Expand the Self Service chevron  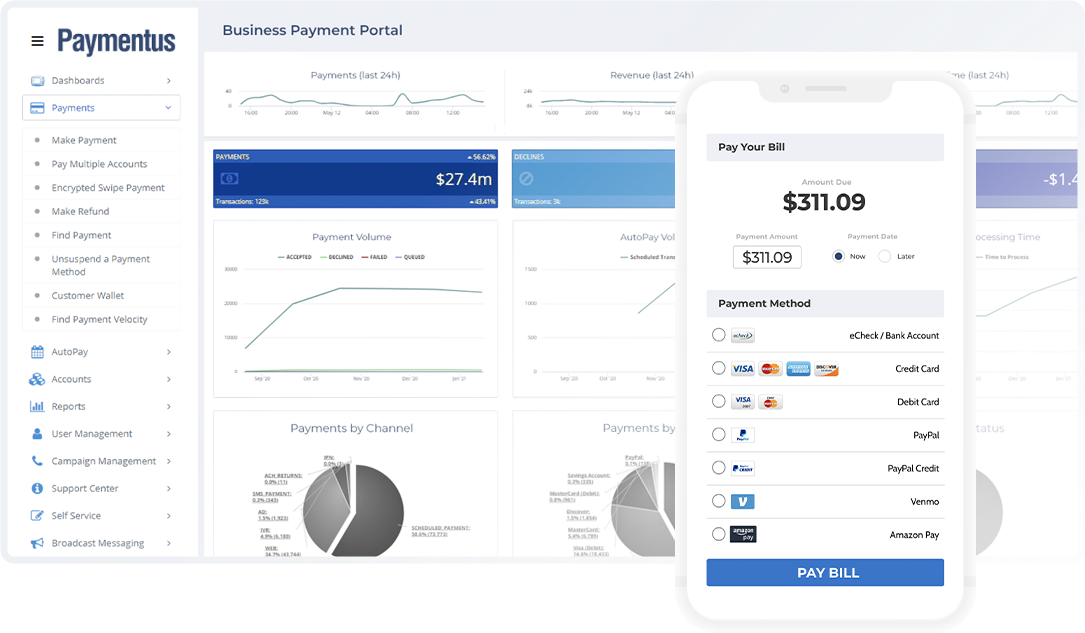coord(169,515)
